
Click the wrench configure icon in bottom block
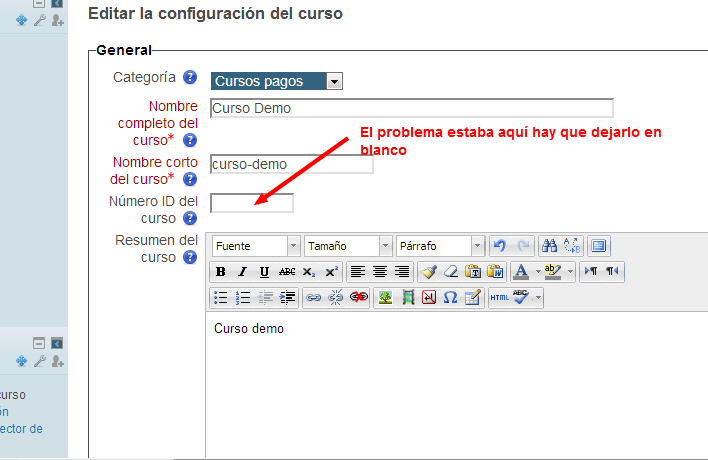pyautogui.click(x=40, y=361)
